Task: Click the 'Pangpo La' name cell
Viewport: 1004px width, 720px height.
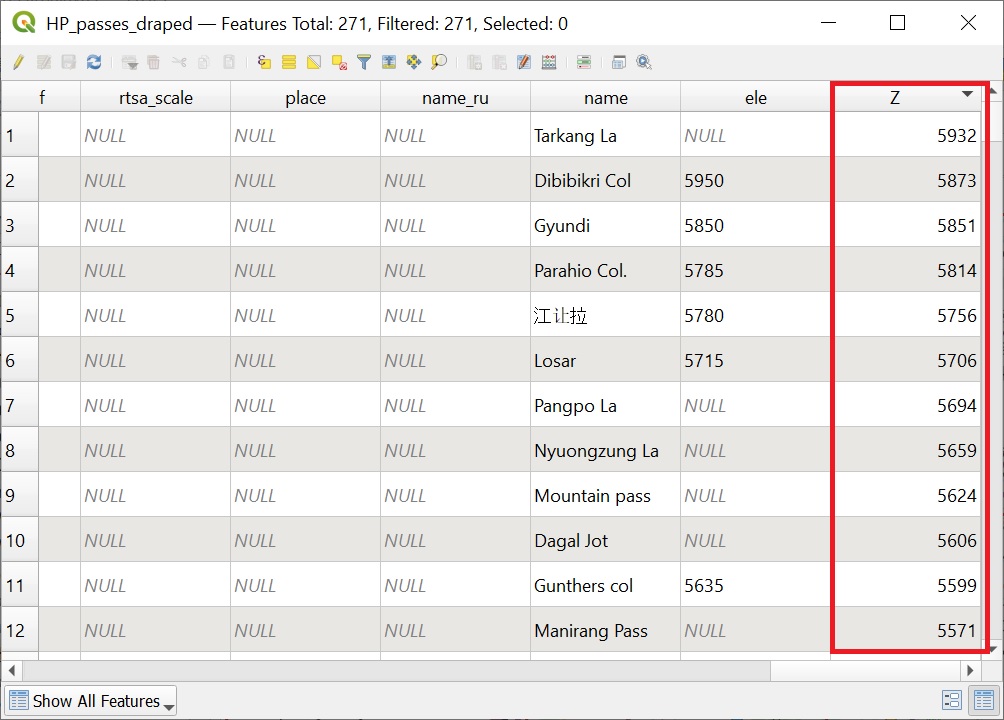Action: (605, 405)
